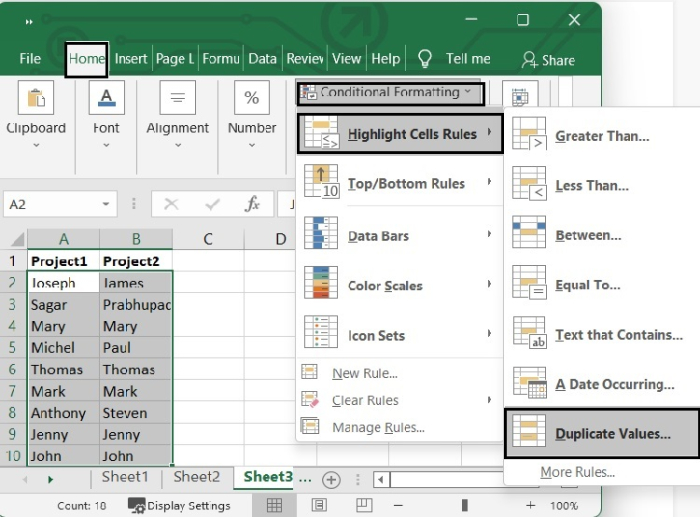Select cell A3 containing Sagar
The image size is (700, 517).
[63, 305]
